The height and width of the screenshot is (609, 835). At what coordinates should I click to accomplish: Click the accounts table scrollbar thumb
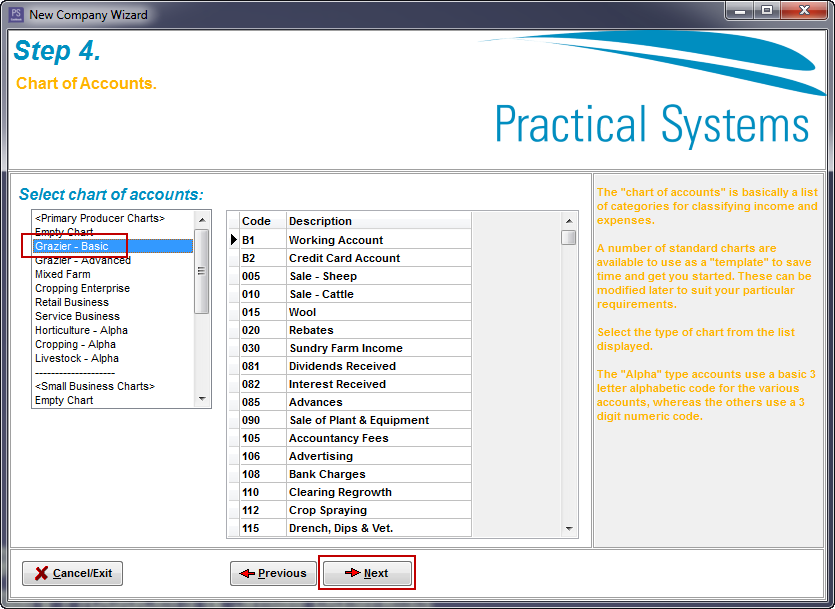569,237
